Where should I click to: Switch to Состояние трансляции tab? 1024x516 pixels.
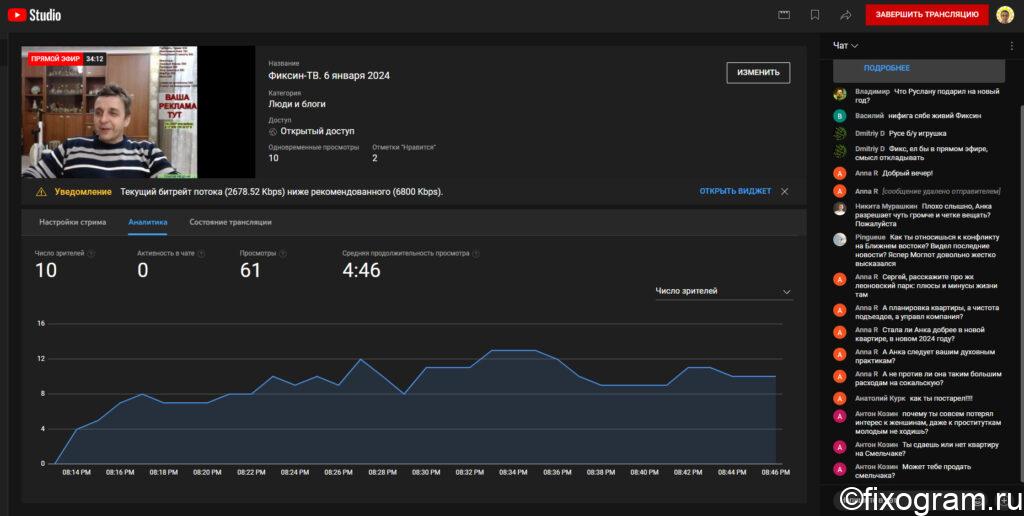pyautogui.click(x=231, y=222)
